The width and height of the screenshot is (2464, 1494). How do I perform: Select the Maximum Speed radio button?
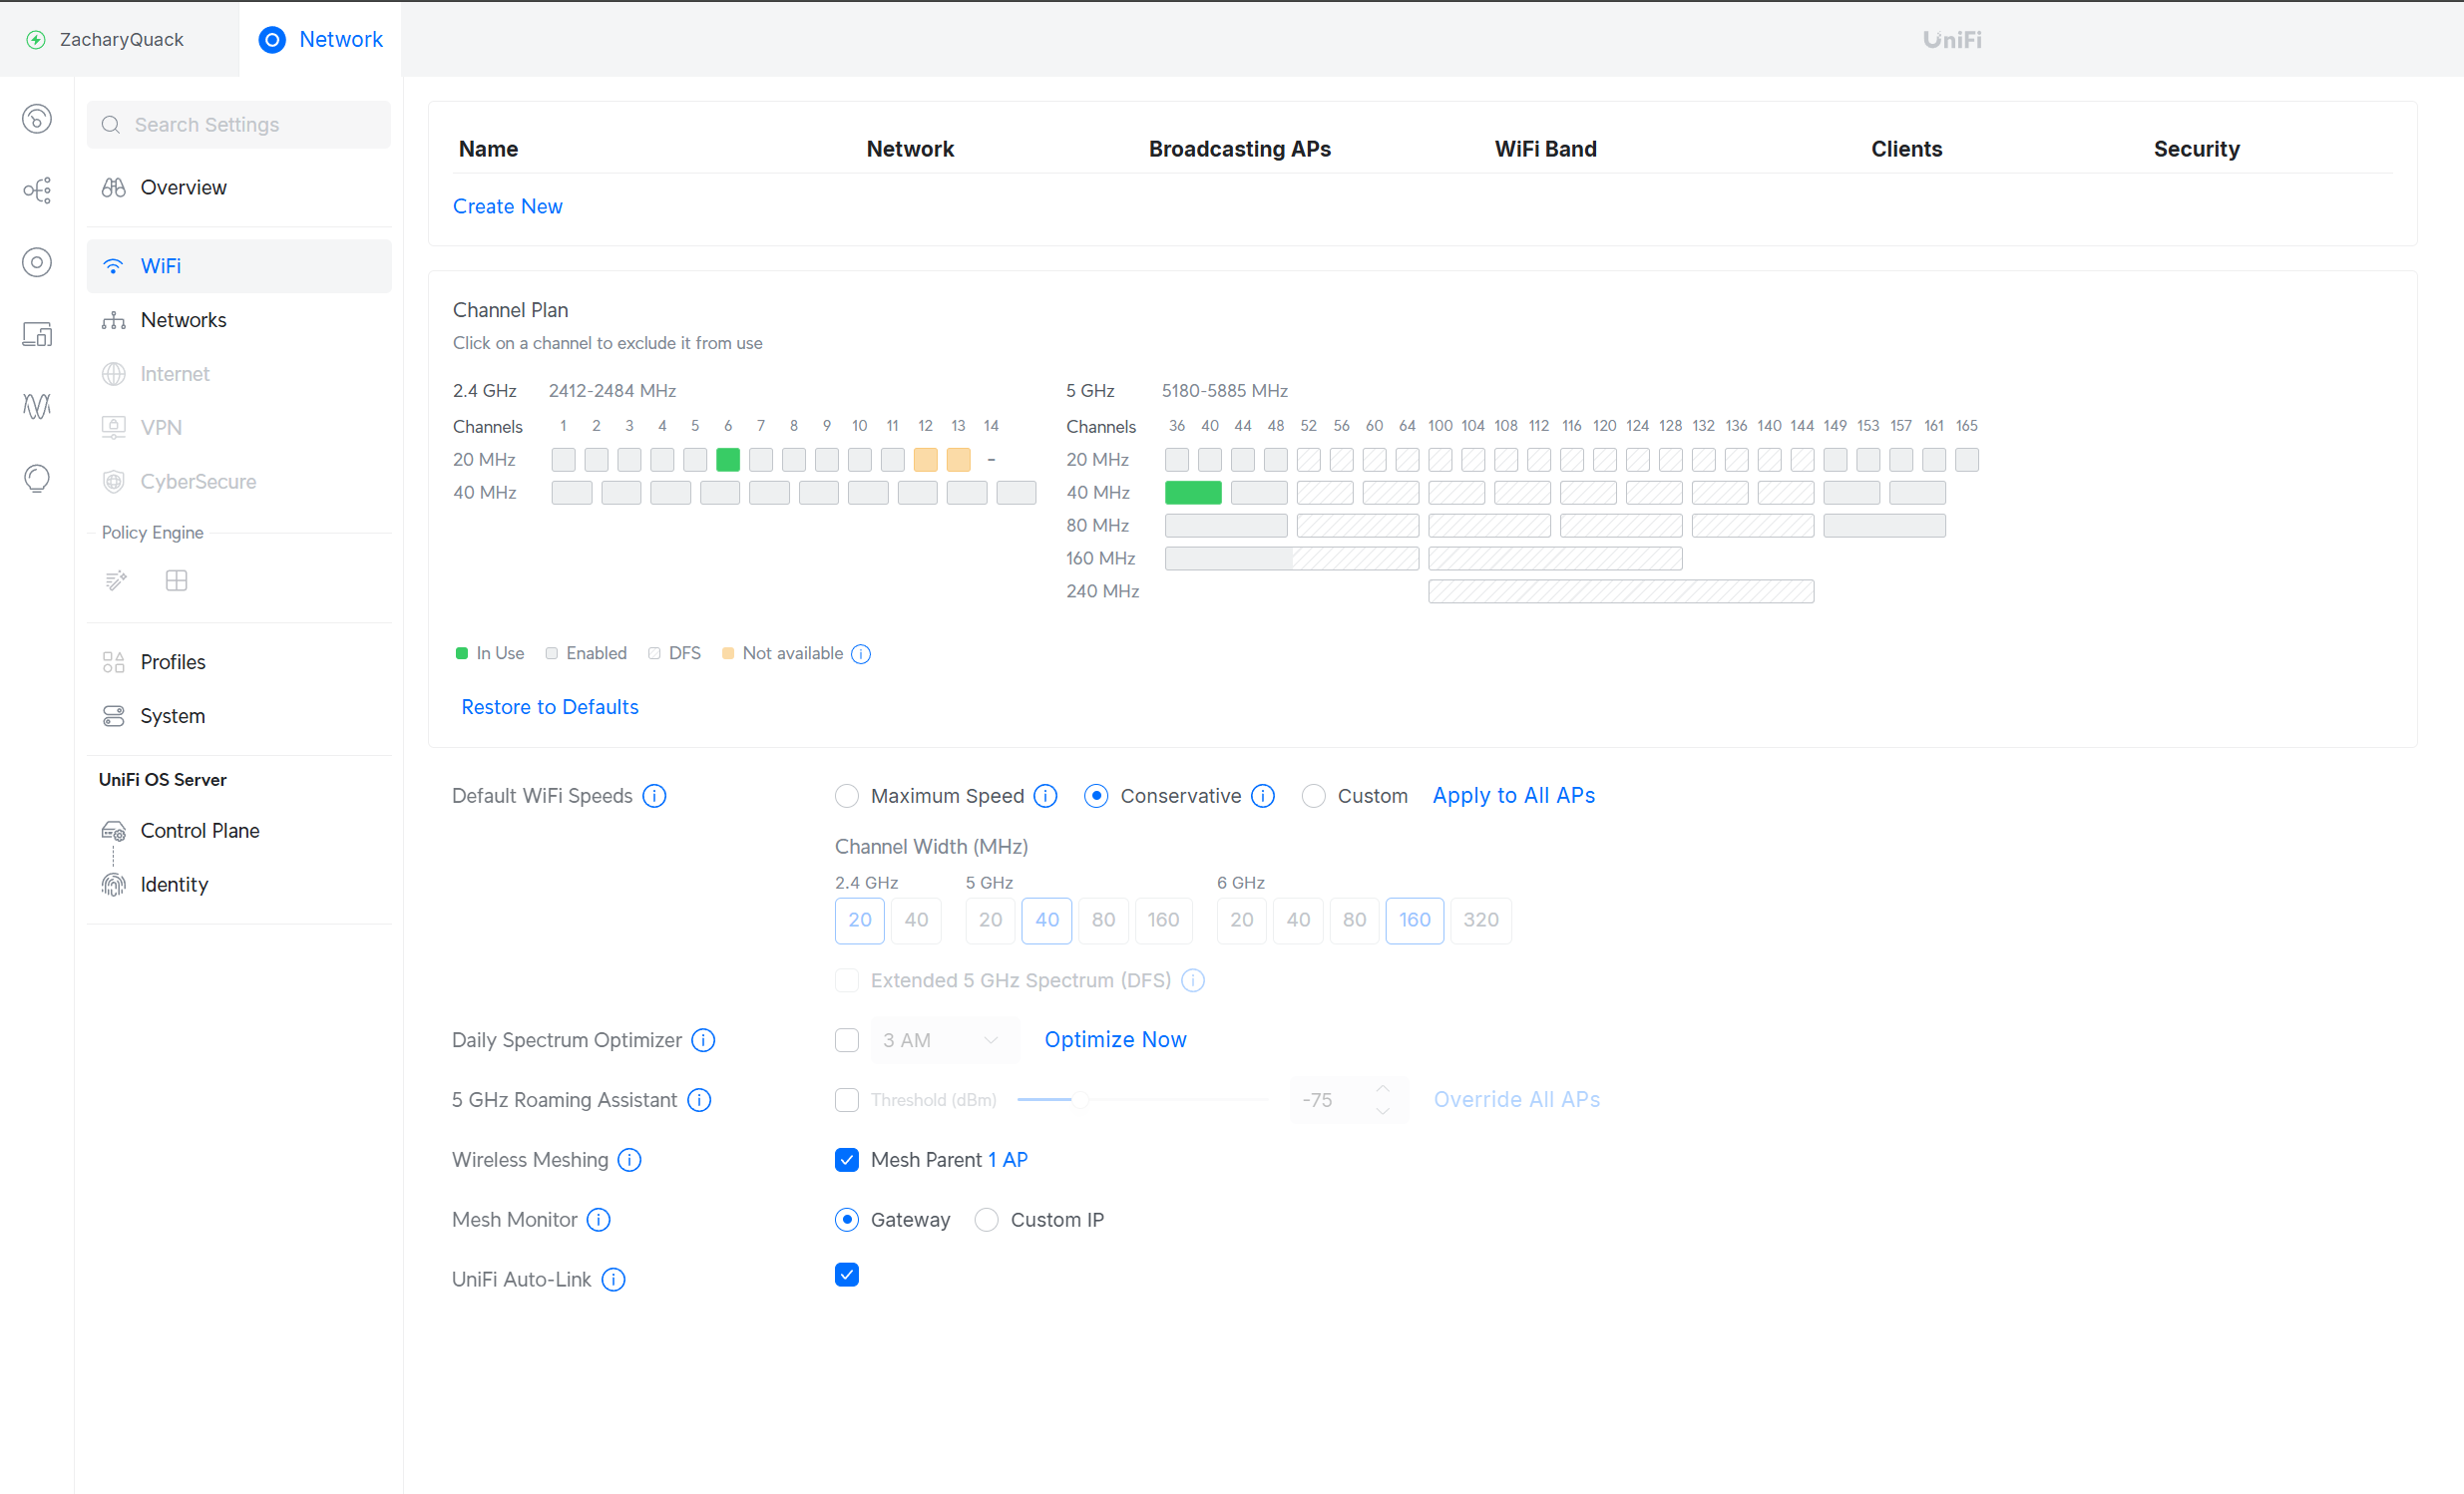click(x=847, y=796)
